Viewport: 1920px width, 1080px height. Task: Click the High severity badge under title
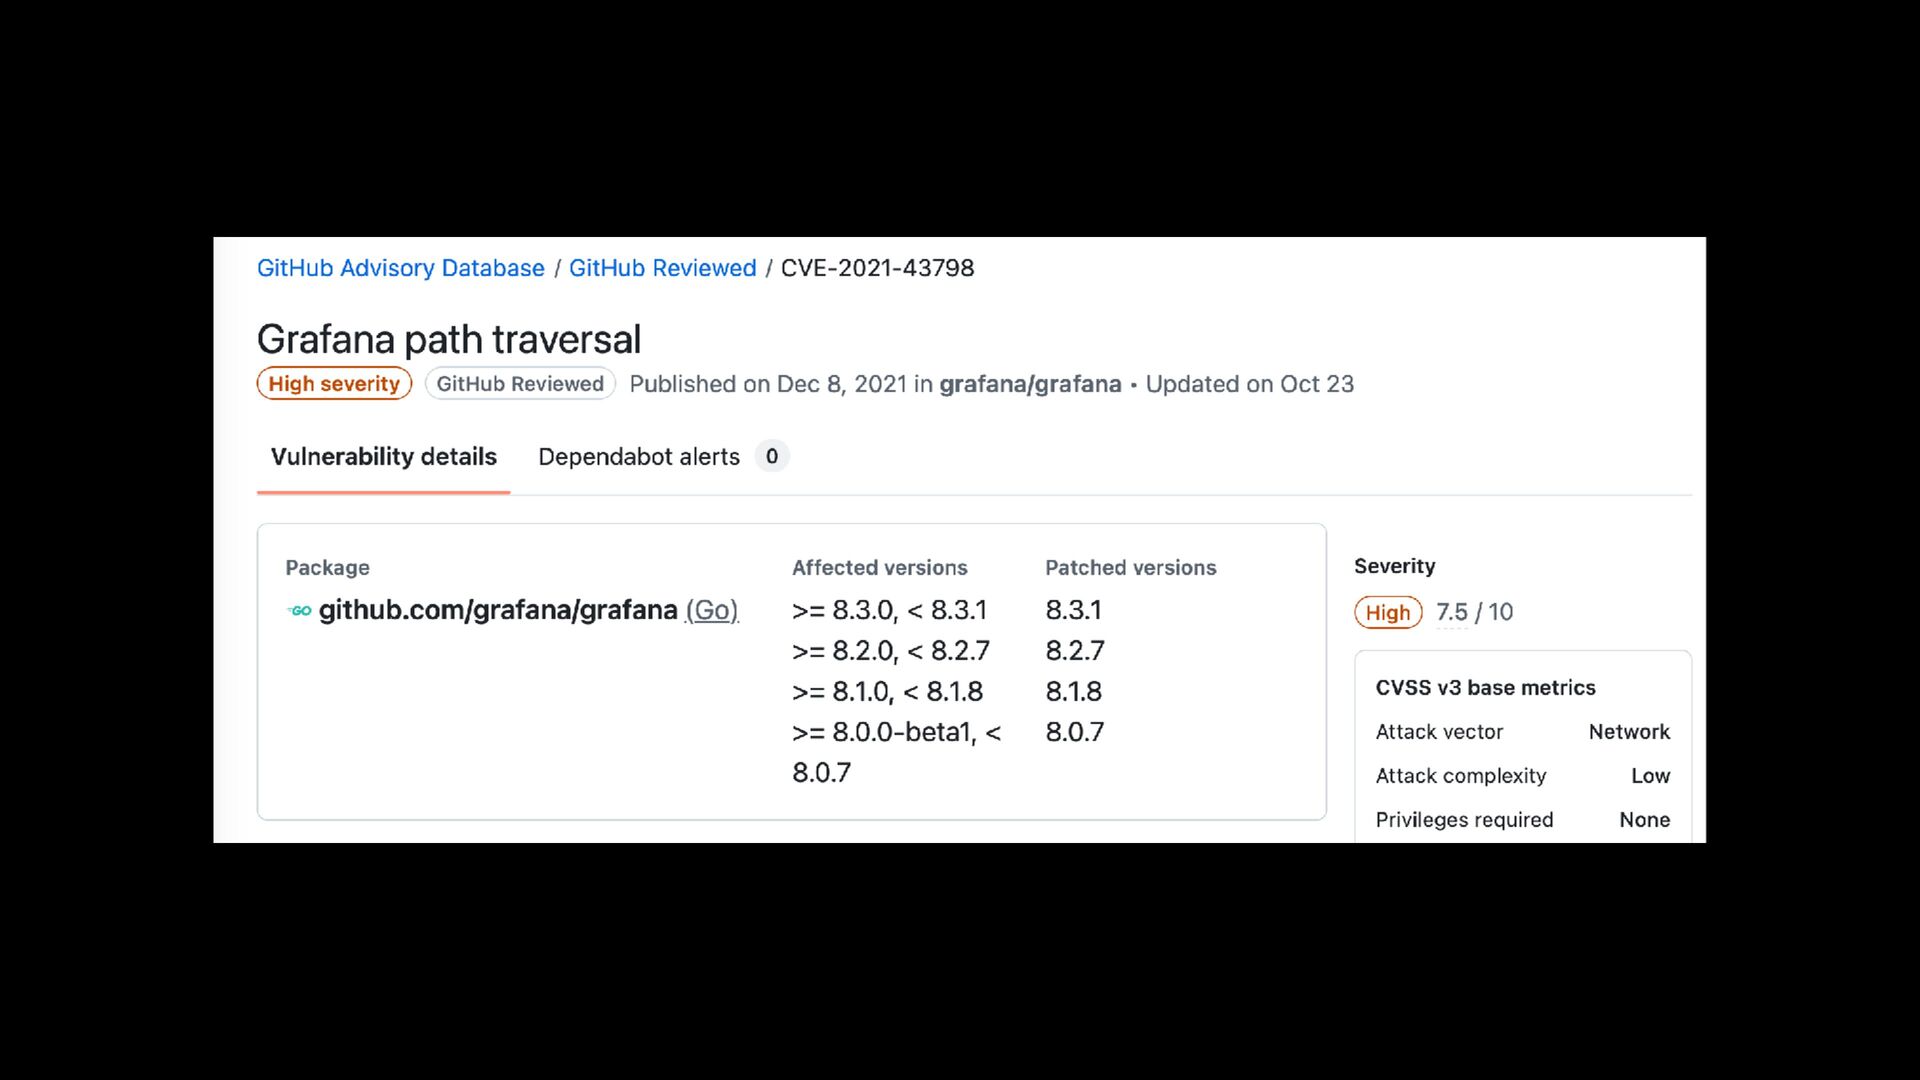(x=334, y=384)
